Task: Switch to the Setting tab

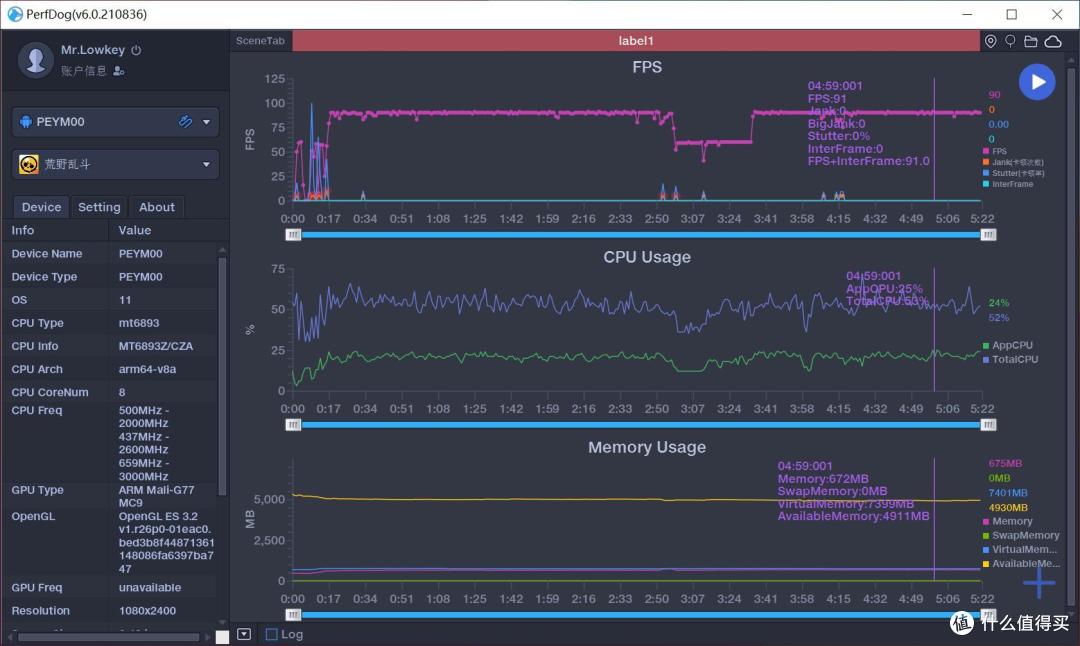Action: pyautogui.click(x=98, y=207)
